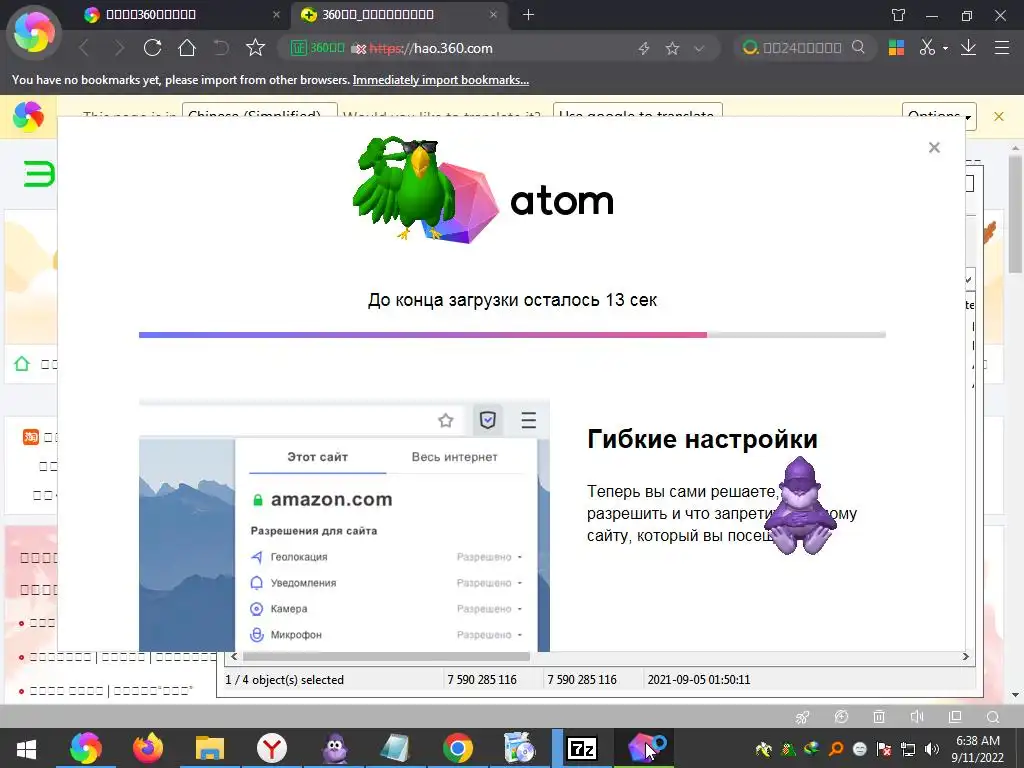Image resolution: width=1024 pixels, height=768 pixels.
Task: Click '1 / 4 object(s) selected' status text
Action: (x=284, y=680)
